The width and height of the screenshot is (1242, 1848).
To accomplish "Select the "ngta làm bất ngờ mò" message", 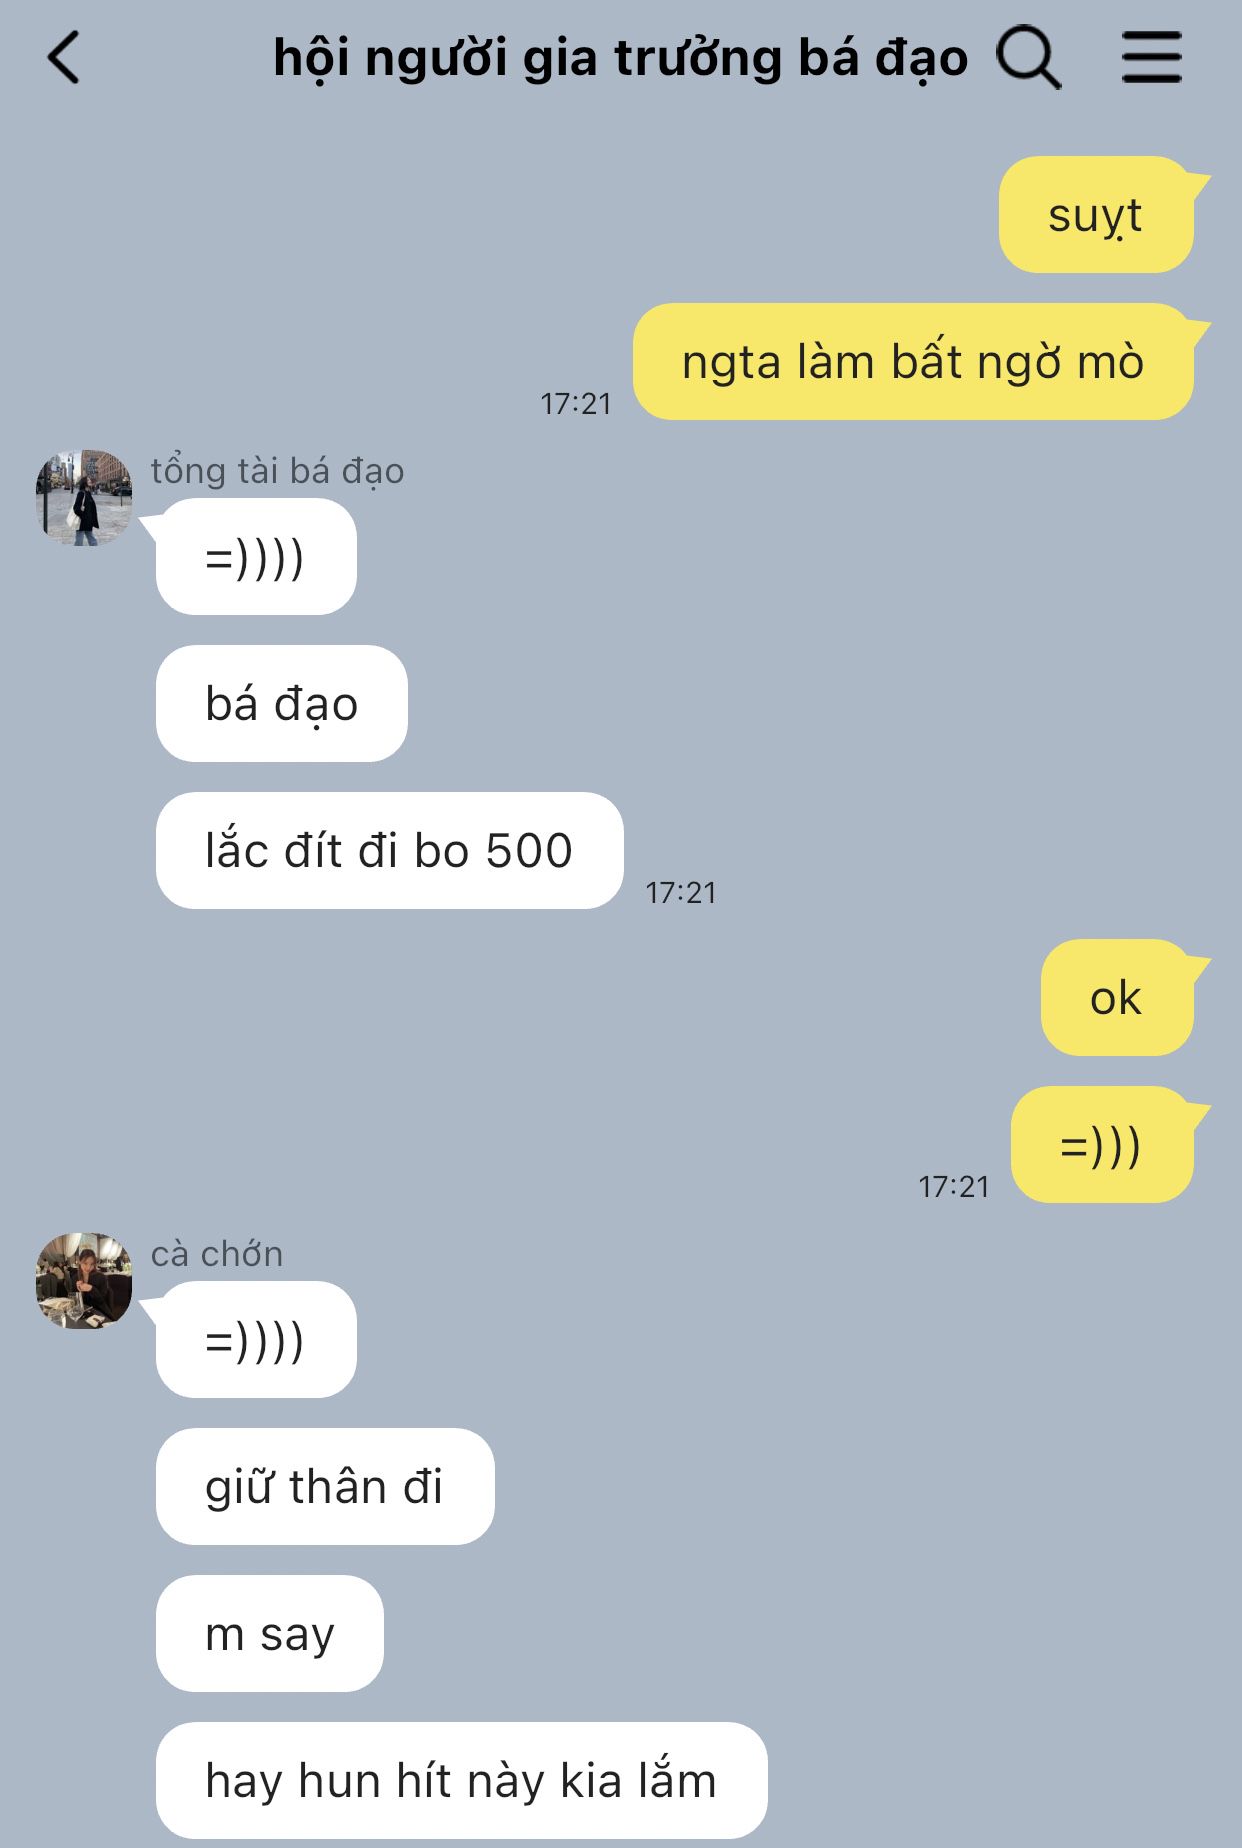I will click(913, 361).
